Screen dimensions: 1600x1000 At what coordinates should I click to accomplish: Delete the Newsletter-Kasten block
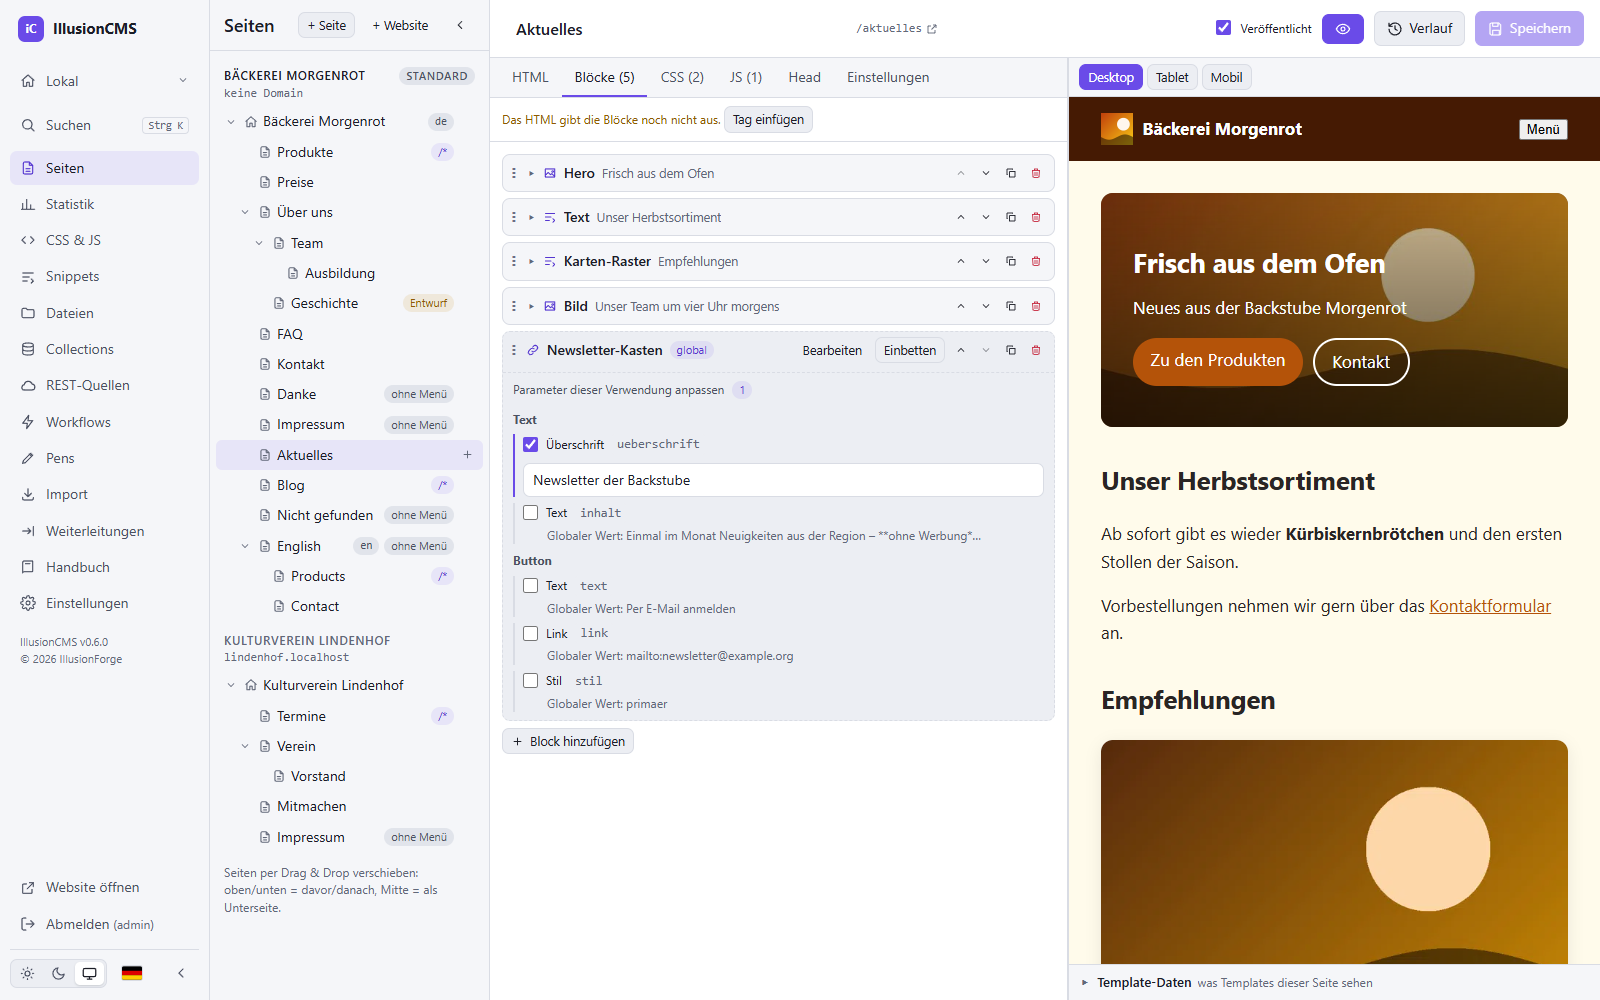[1036, 350]
